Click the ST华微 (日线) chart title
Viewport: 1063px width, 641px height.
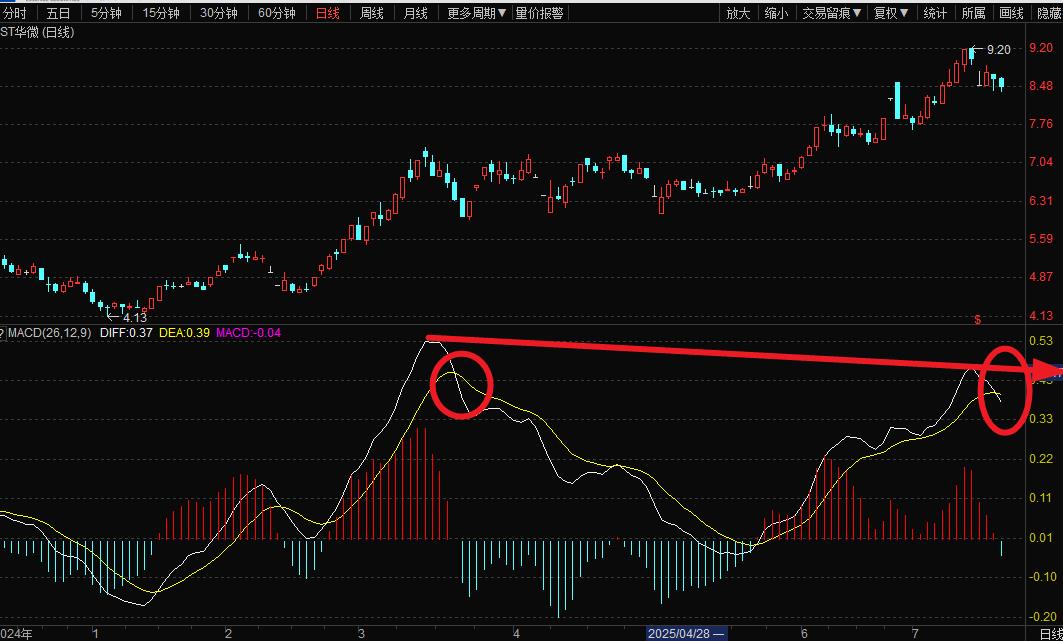[x=37, y=33]
